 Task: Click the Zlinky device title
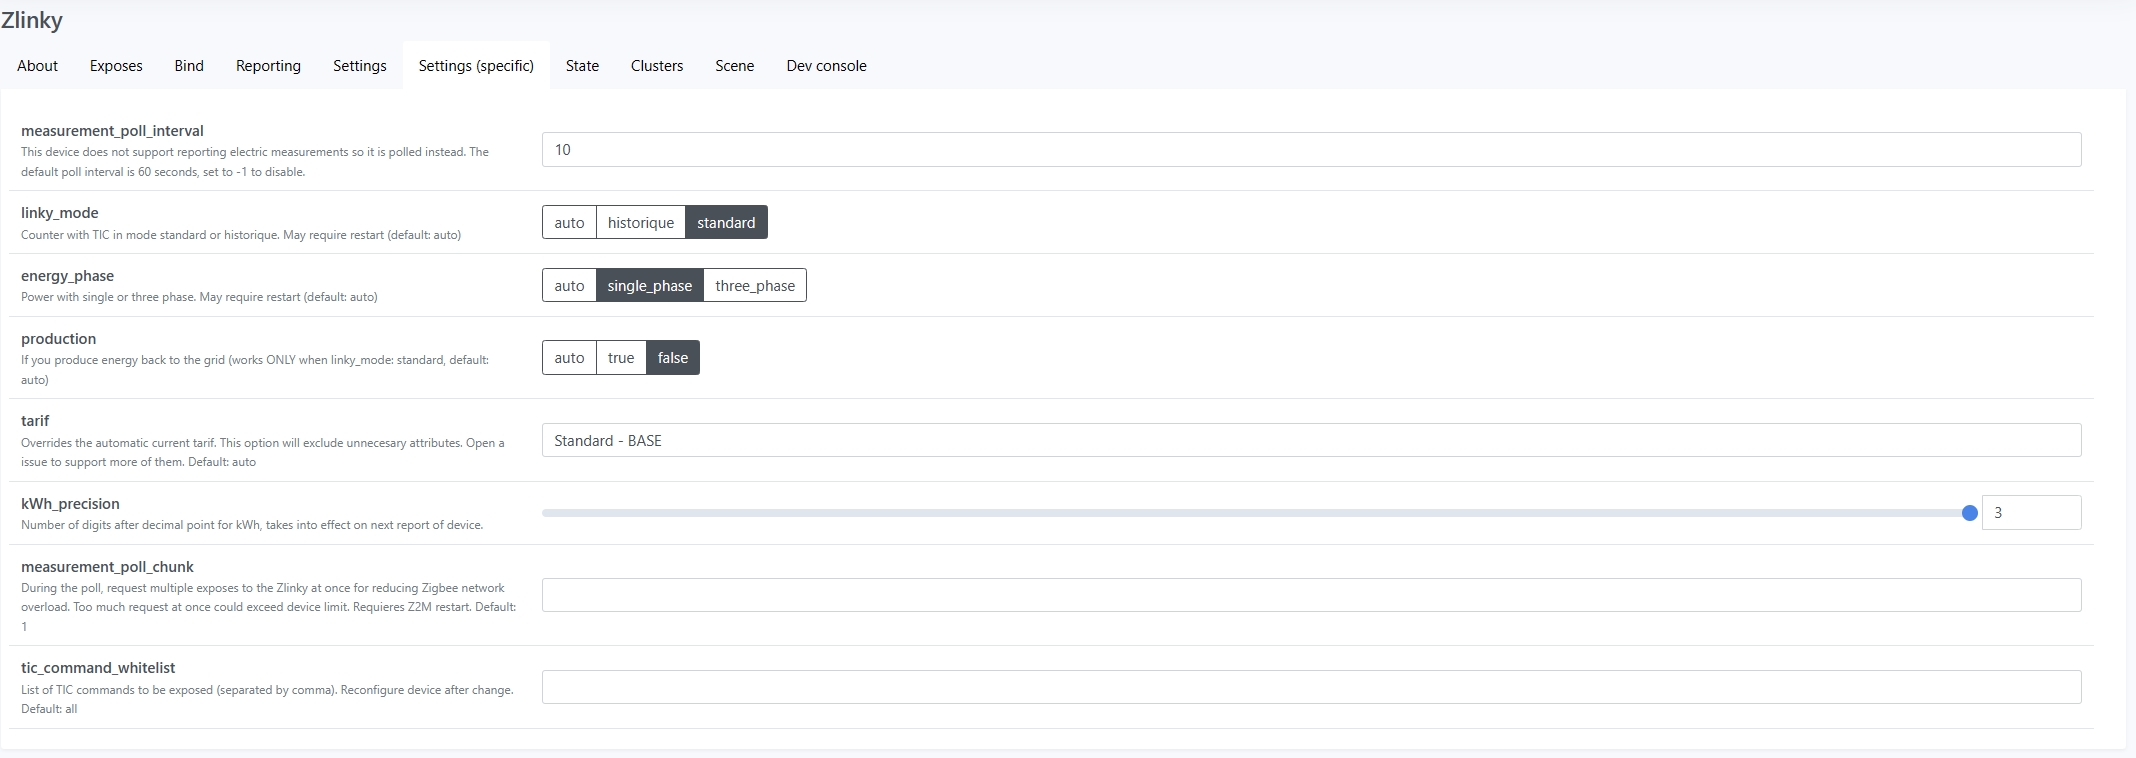point(32,20)
